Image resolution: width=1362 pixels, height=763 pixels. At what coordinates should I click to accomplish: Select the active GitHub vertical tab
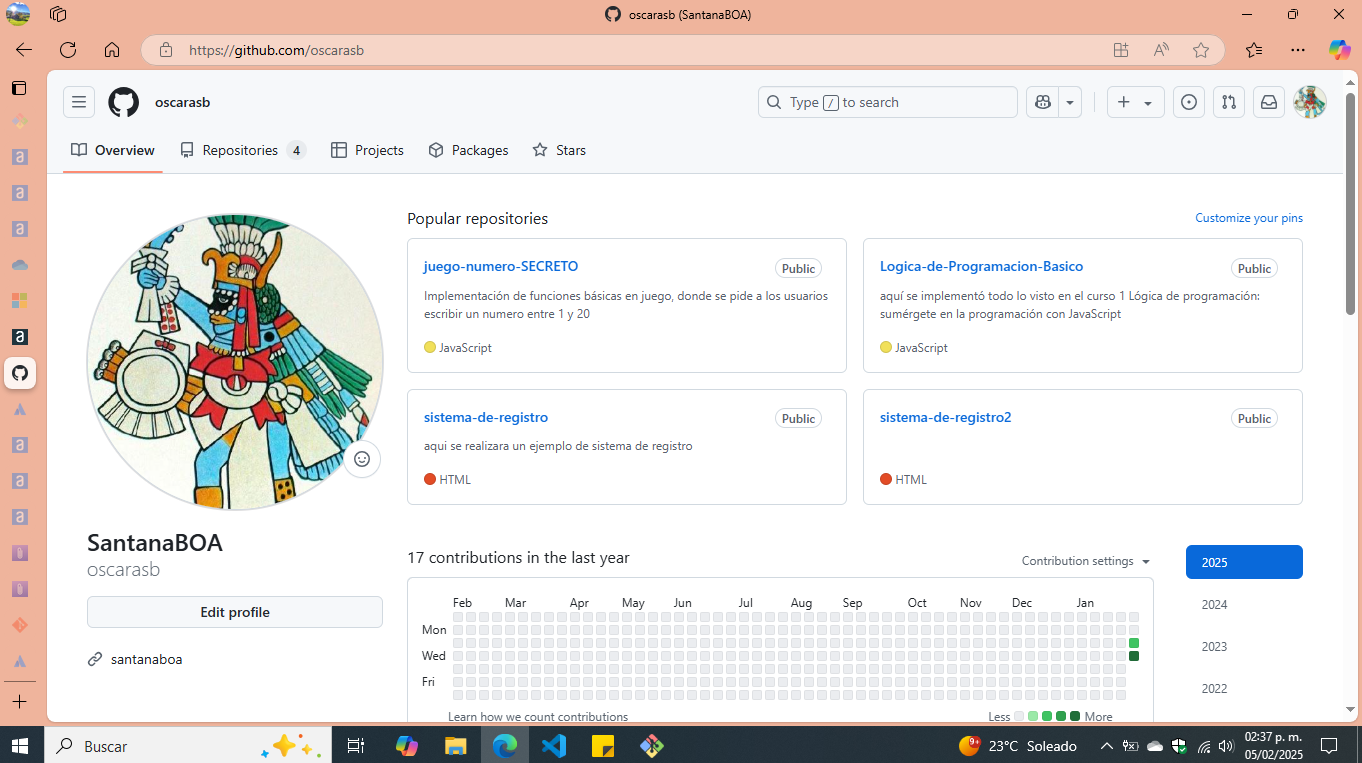point(19,374)
